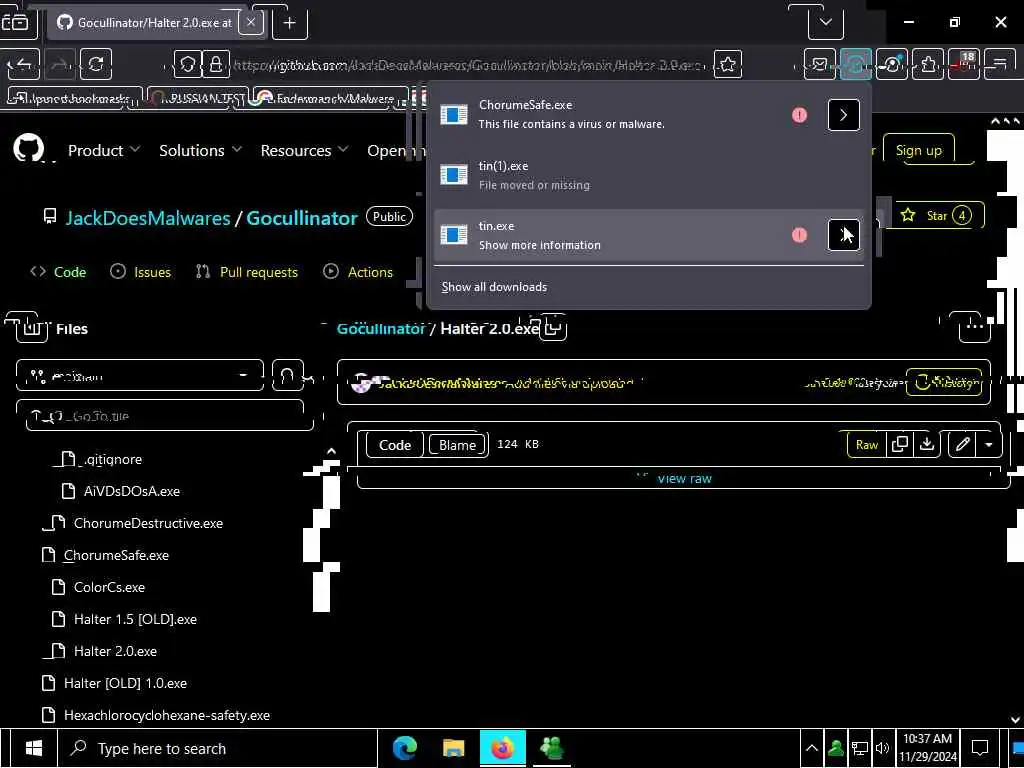This screenshot has width=1024, height=768.
Task: Select the tin(1).exe download entry
Action: (x=649, y=175)
